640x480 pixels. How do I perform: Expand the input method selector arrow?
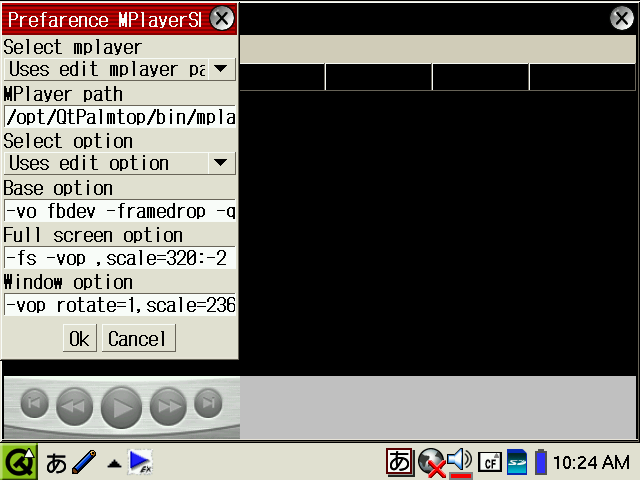(x=114, y=464)
